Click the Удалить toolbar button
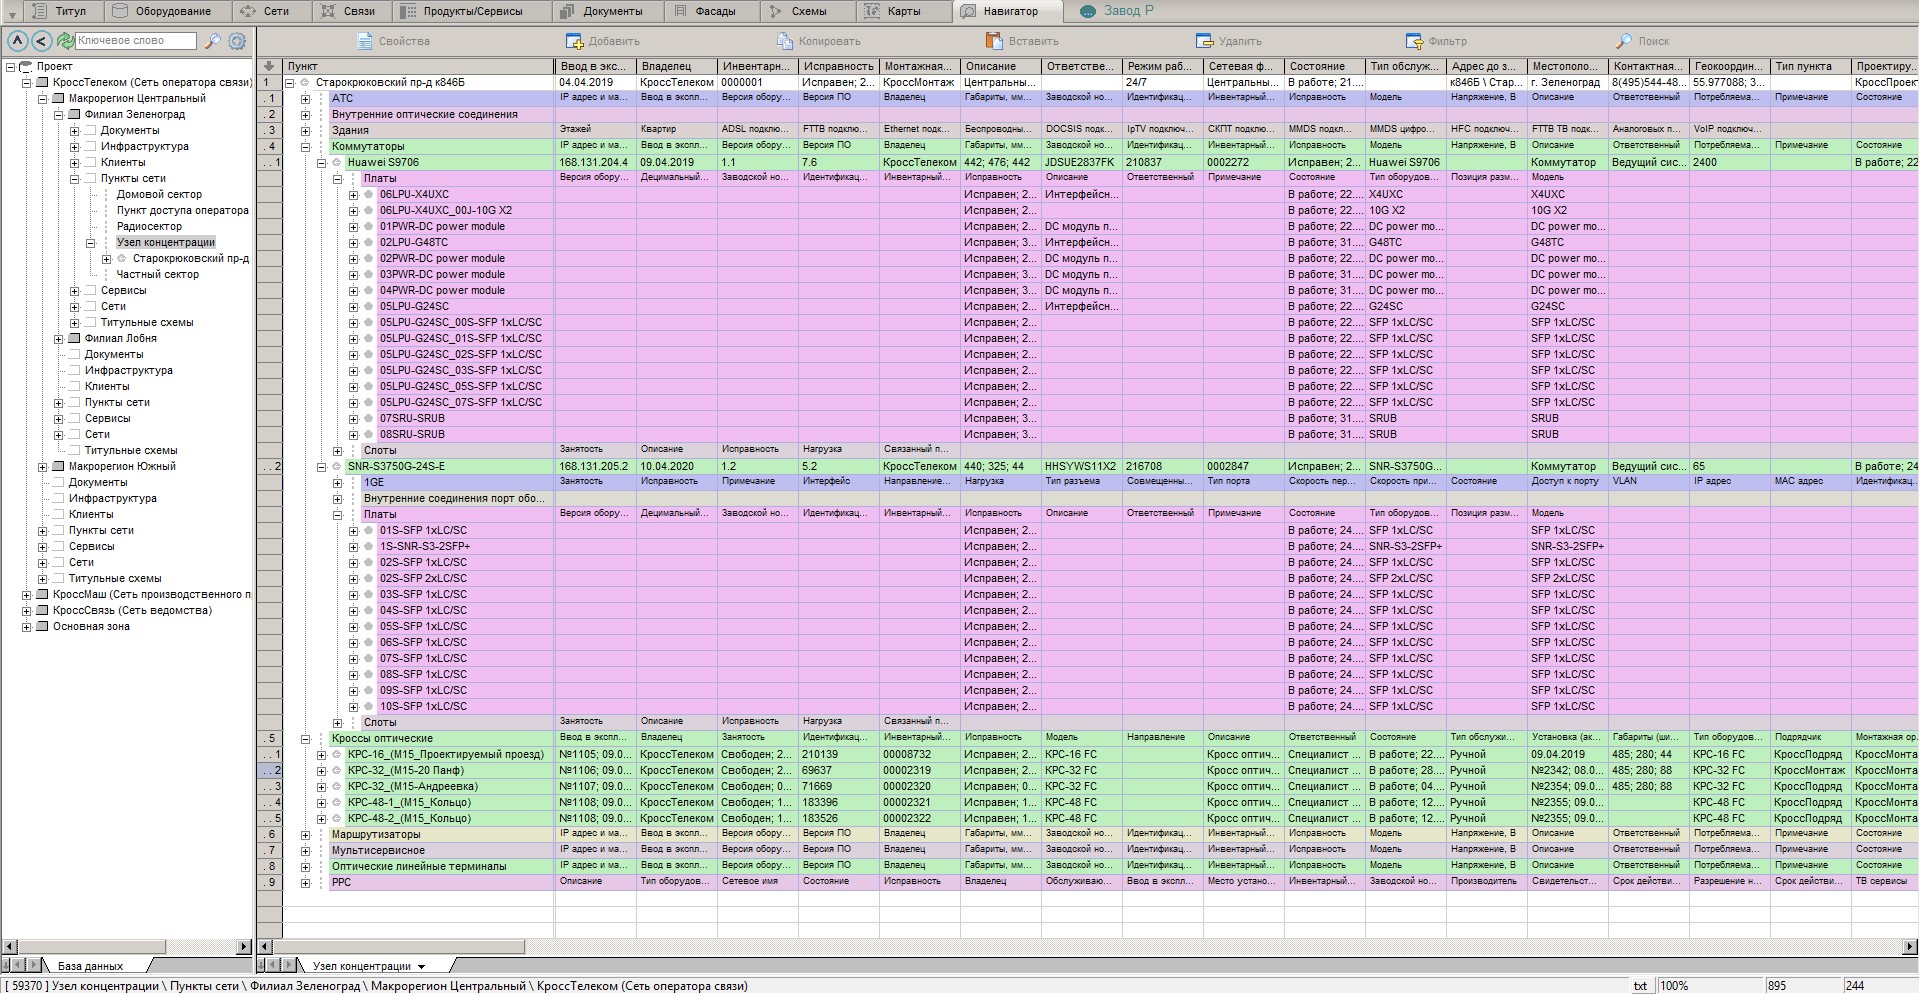 pos(1228,41)
